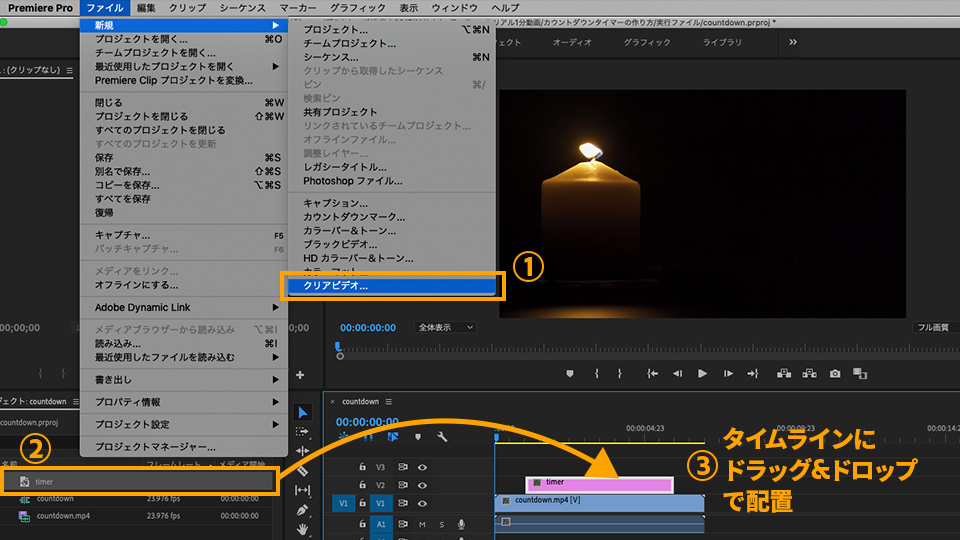Toggle A1 track lock
Image resolution: width=960 pixels, height=540 pixels.
point(362,524)
